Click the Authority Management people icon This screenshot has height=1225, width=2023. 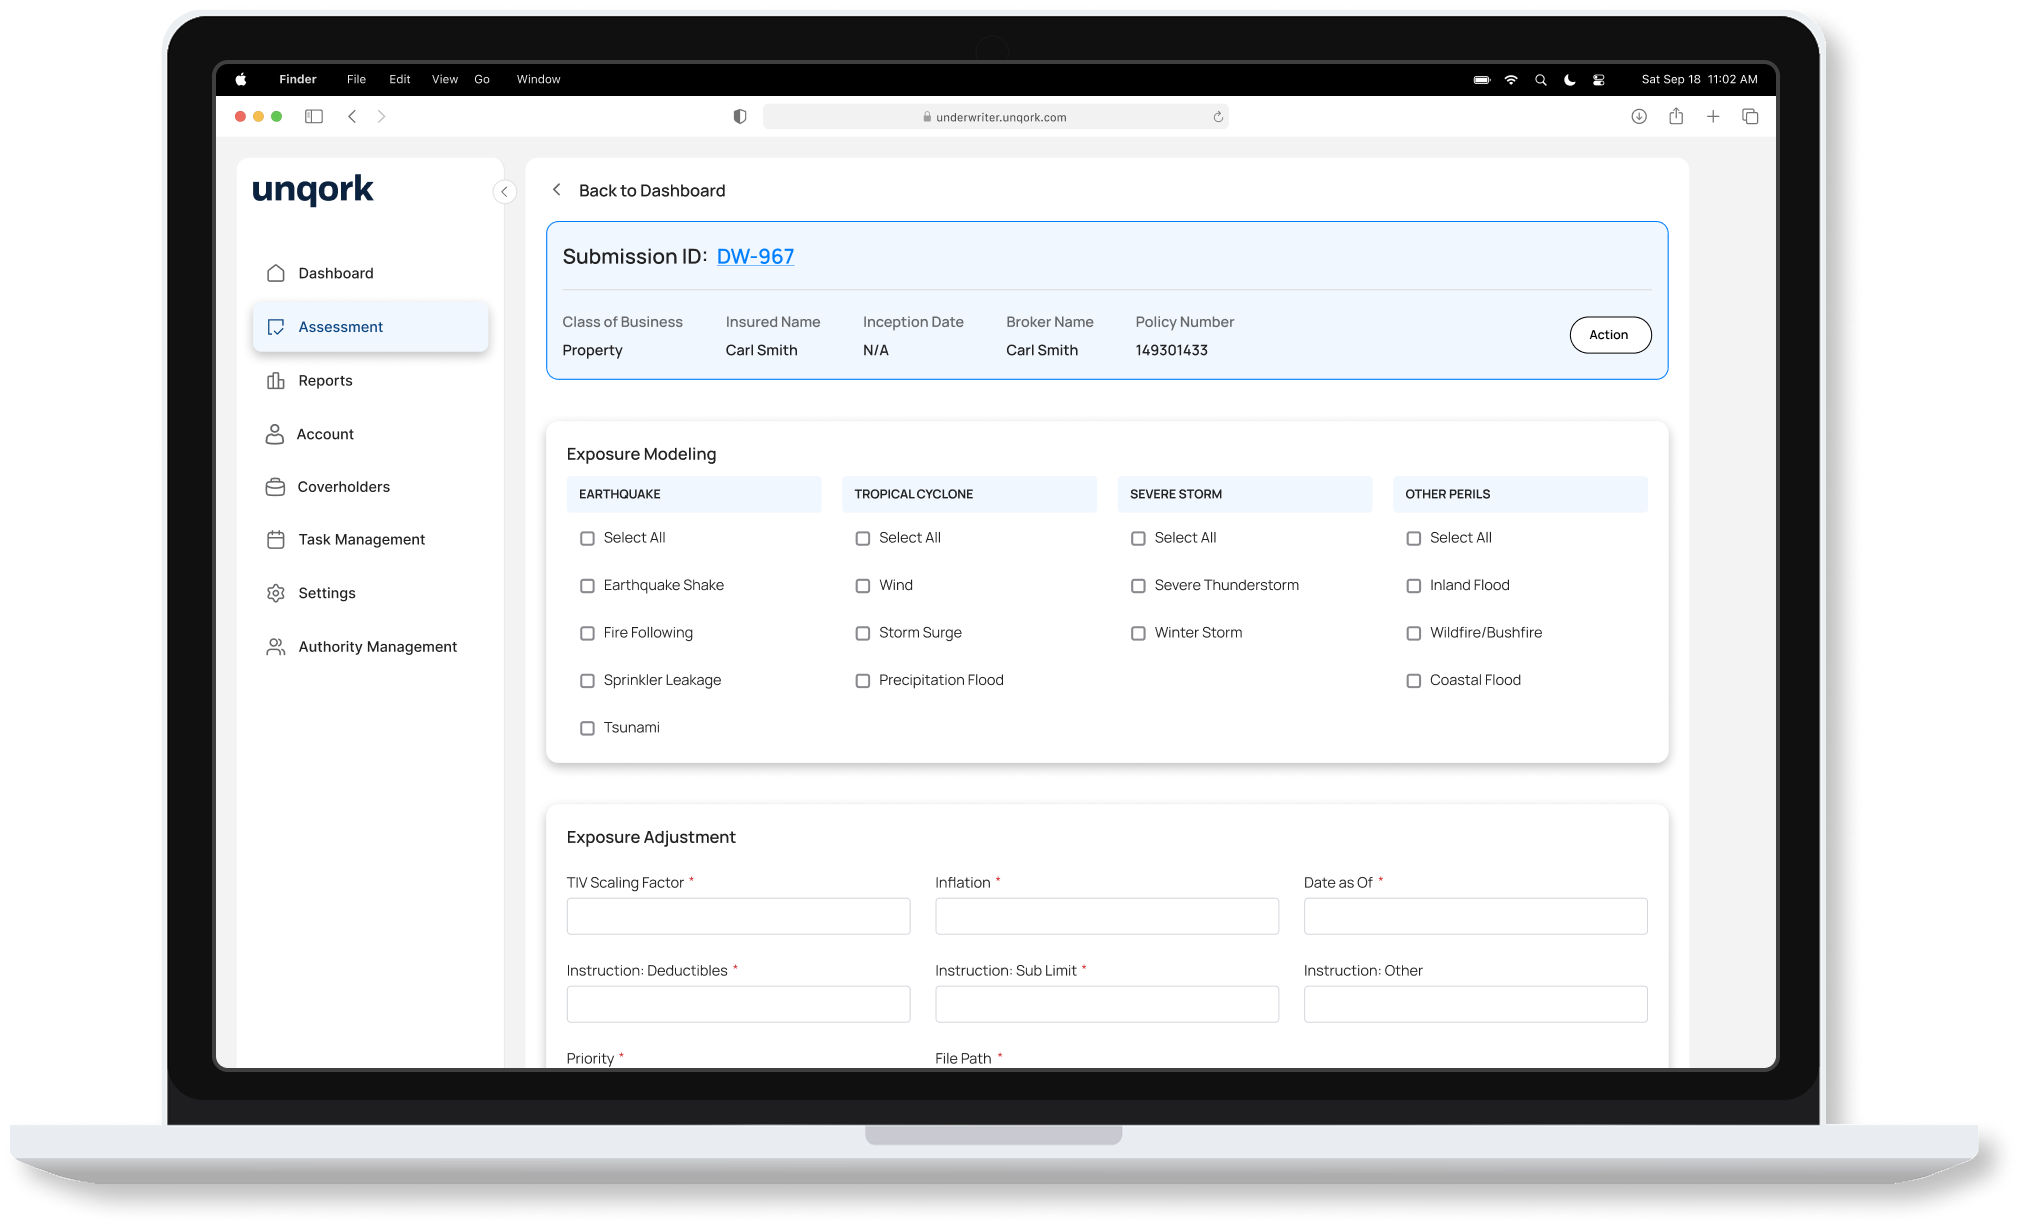coord(276,647)
